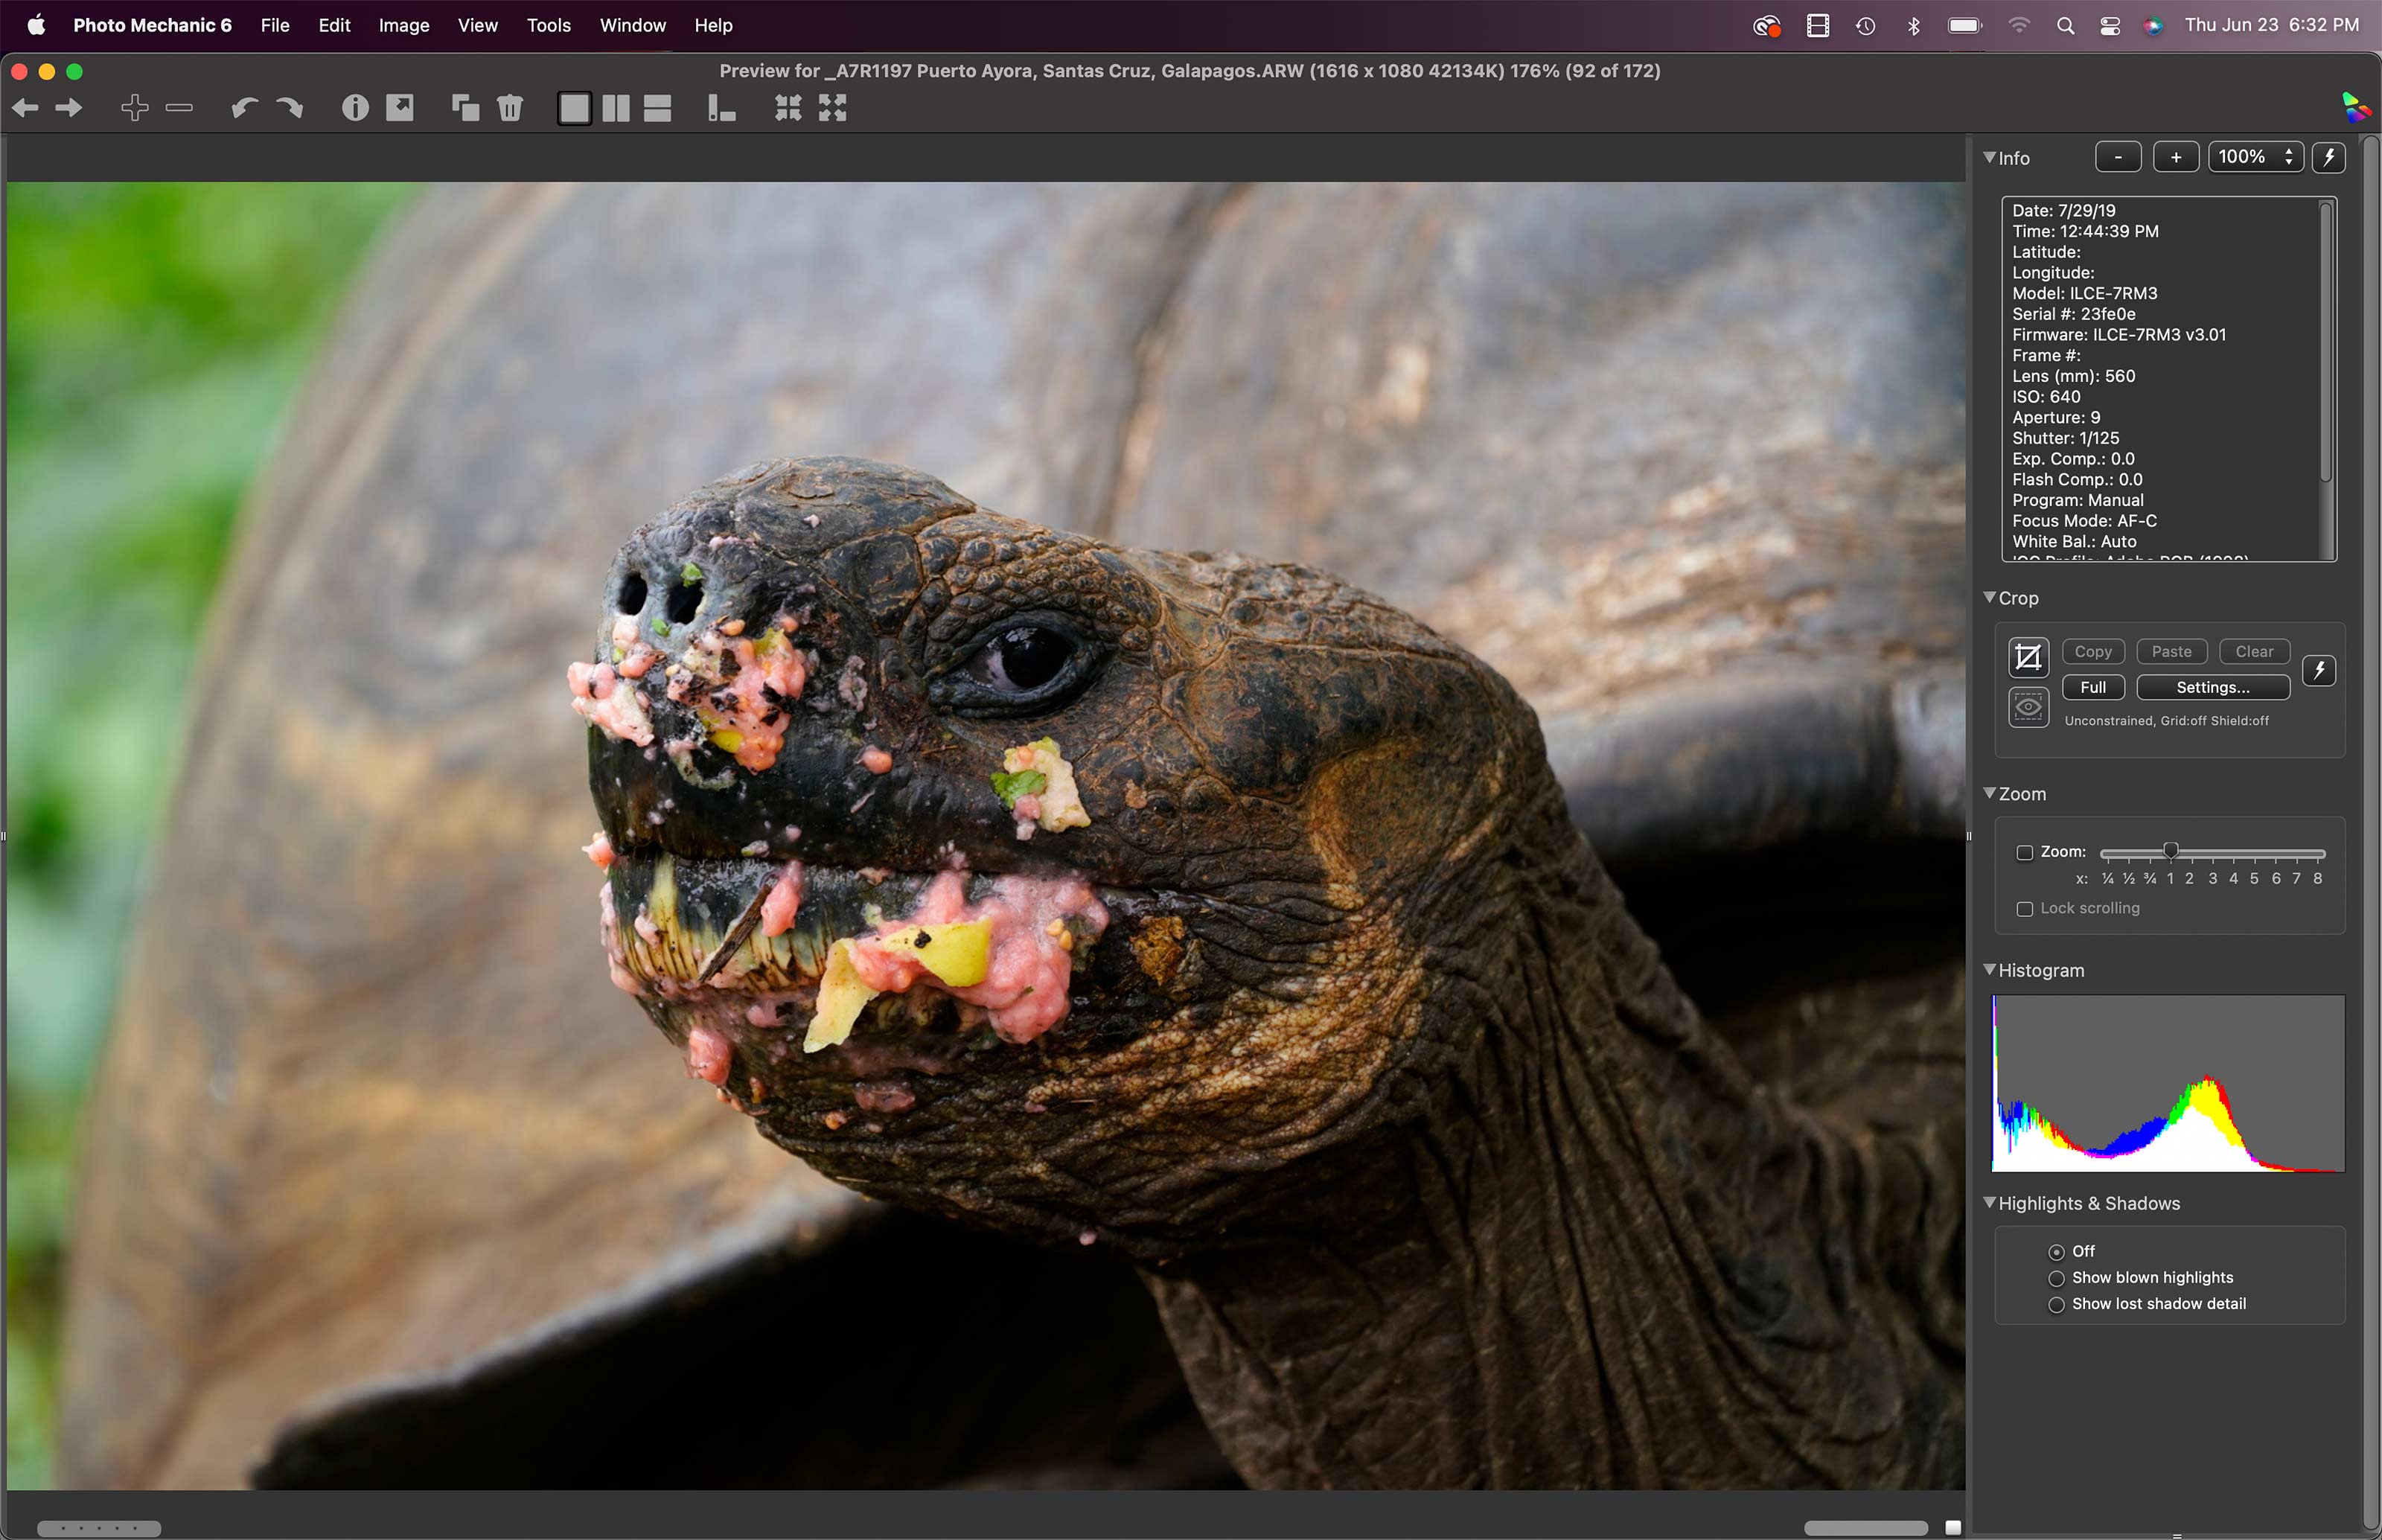2382x1540 pixels.
Task: Open Spotlight search in menu bar
Action: 2065,26
